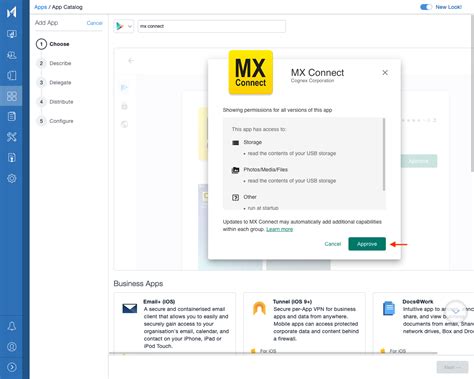Open the Settings gear icon in the sidebar

coord(12,178)
